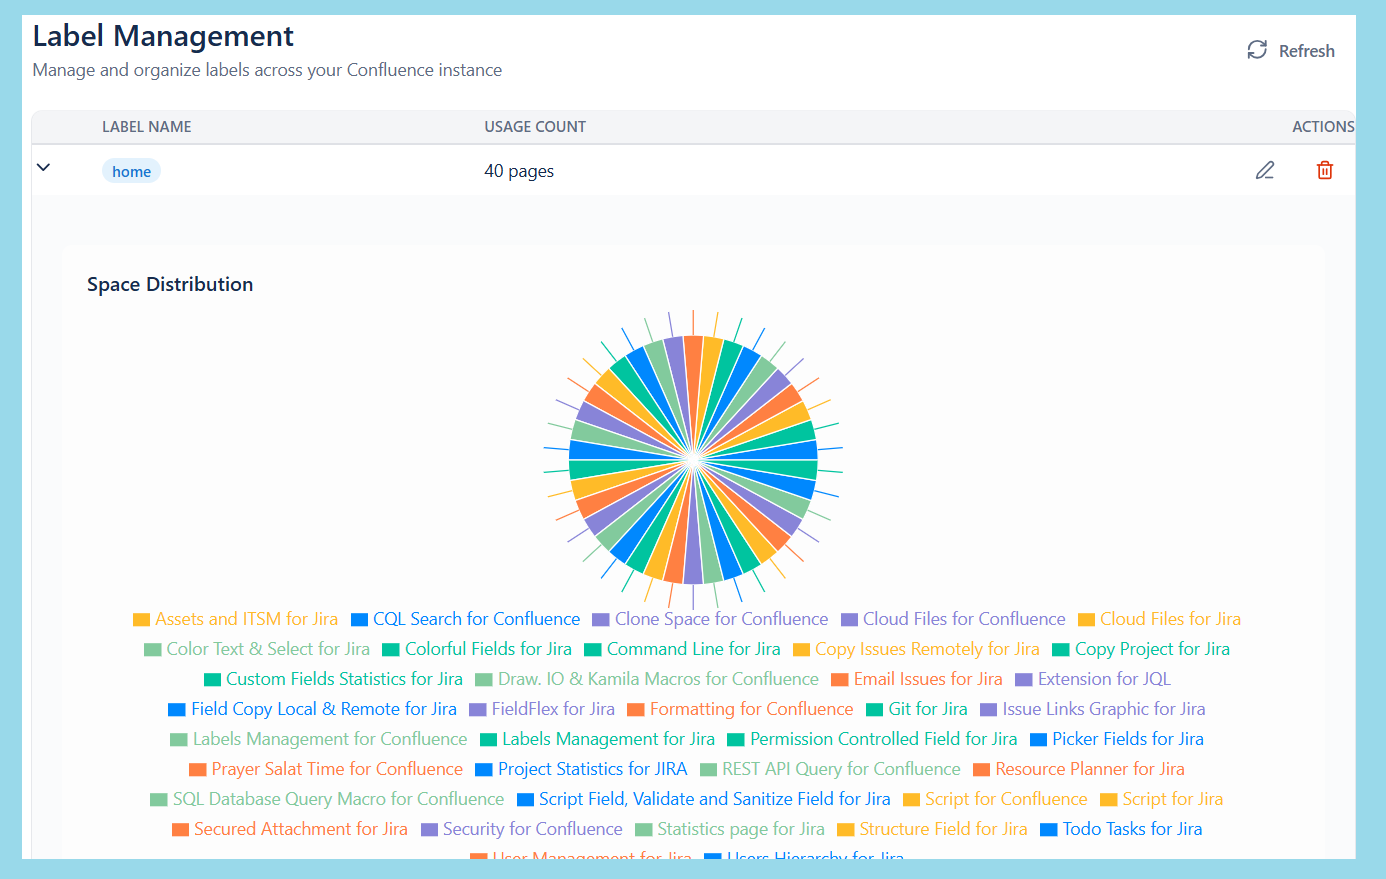
Task: Select Picker Fields for Jira legend
Action: pyautogui.click(x=1117, y=739)
